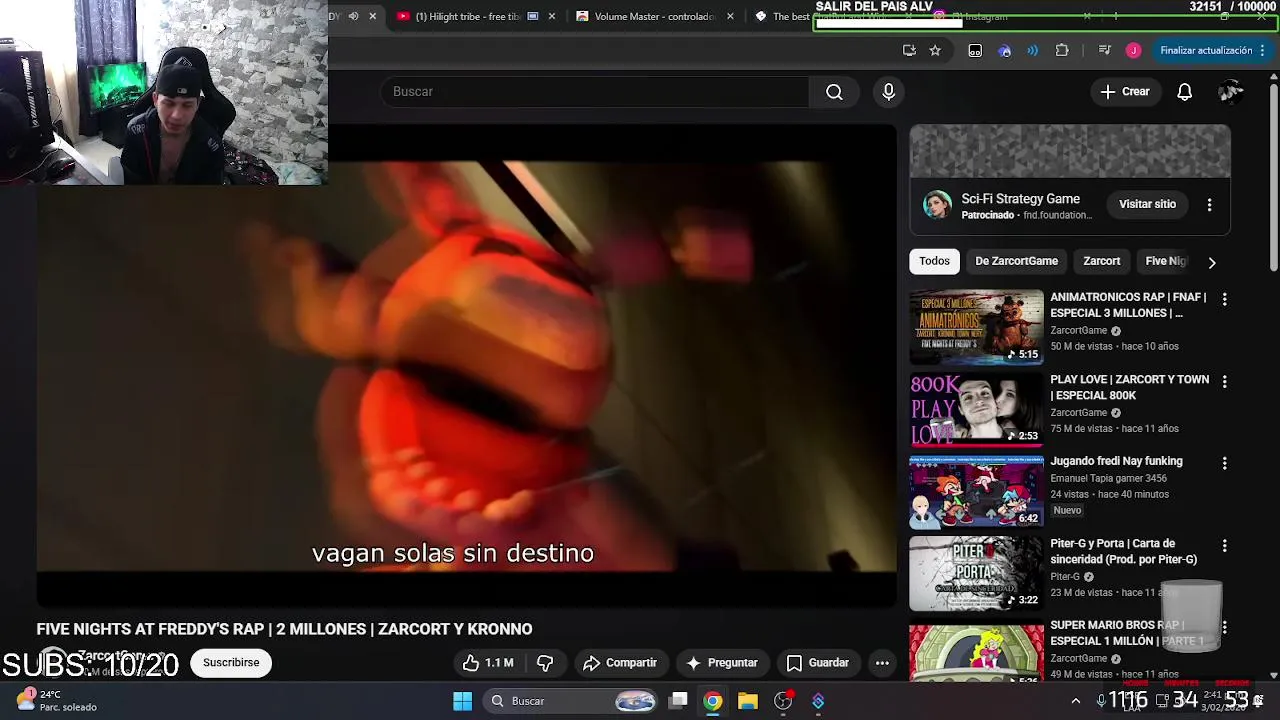
Task: Open File Explorer from the taskbar
Action: click(748, 701)
